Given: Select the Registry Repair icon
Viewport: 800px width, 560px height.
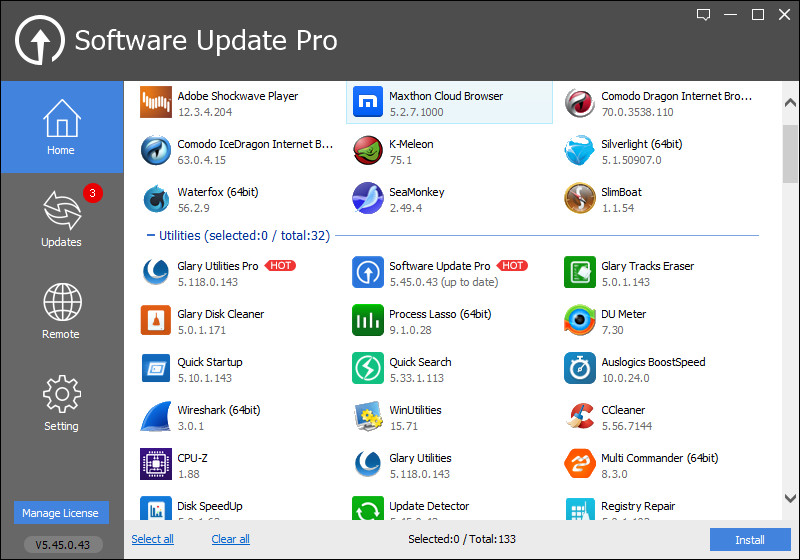Looking at the screenshot, I should click(x=580, y=508).
